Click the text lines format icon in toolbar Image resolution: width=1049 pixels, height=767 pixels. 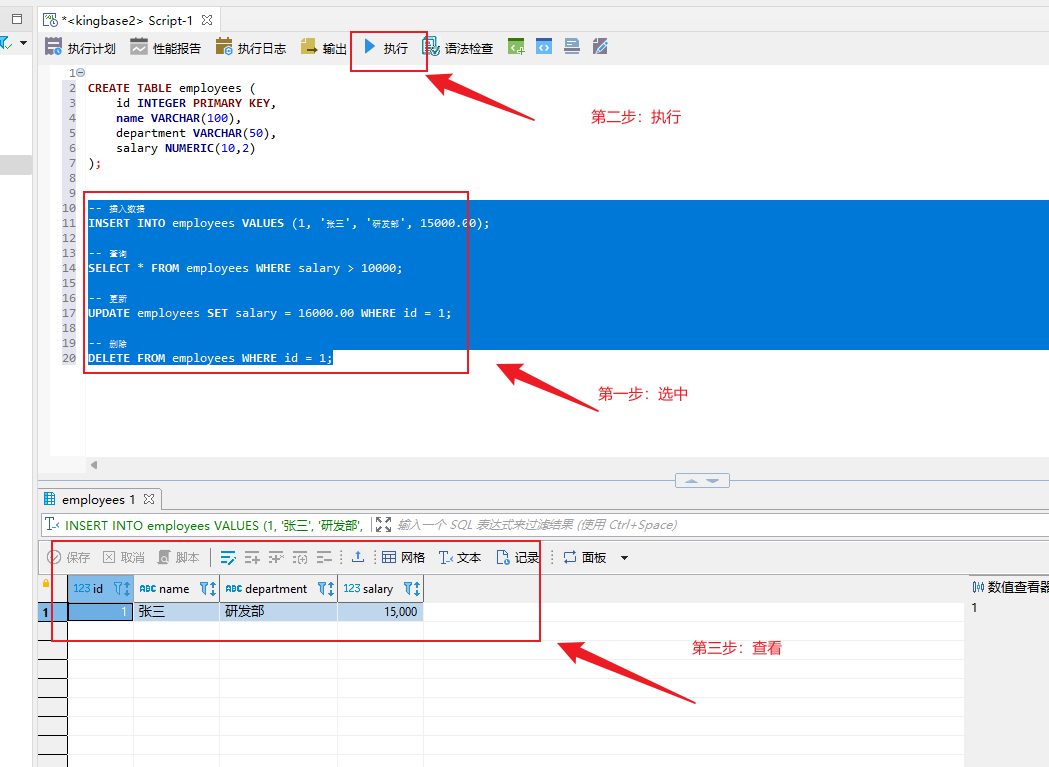[x=572, y=47]
